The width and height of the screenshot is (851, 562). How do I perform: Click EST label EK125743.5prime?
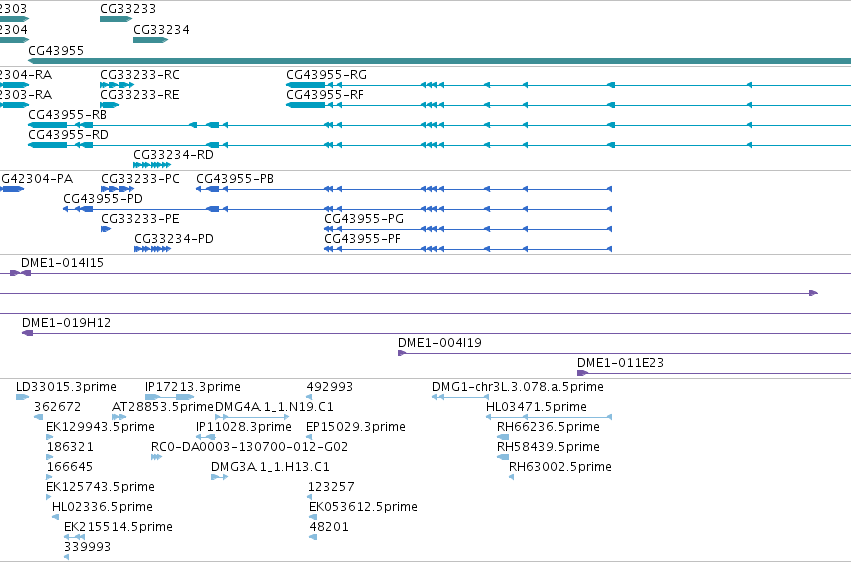click(100, 488)
